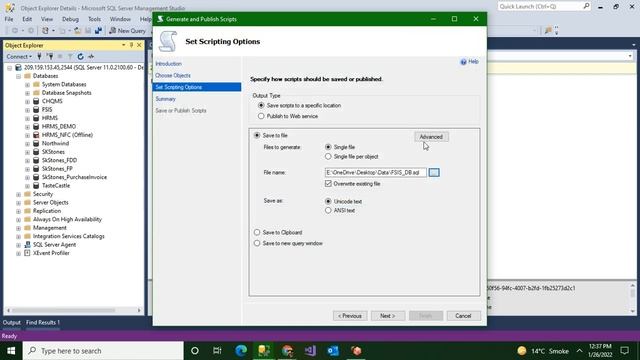Image resolution: width=640 pixels, height=360 pixels.
Task: Click the File name input field
Action: point(376,173)
